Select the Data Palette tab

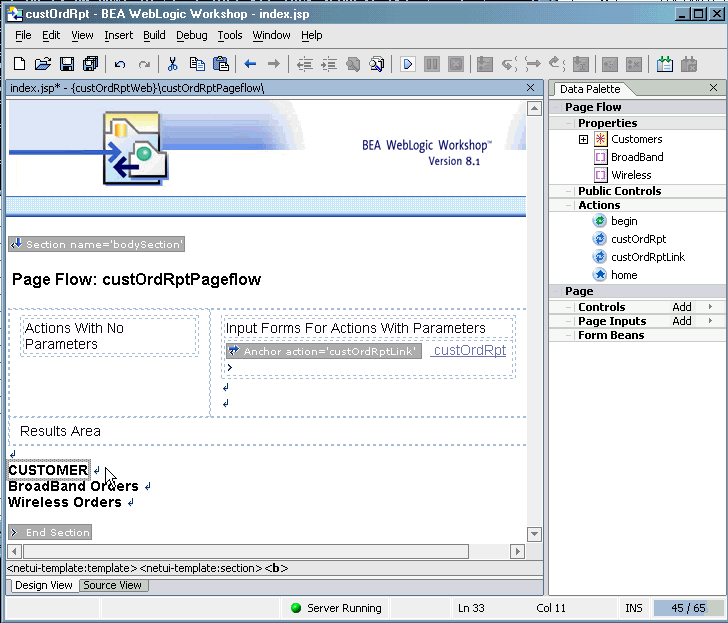[x=590, y=89]
